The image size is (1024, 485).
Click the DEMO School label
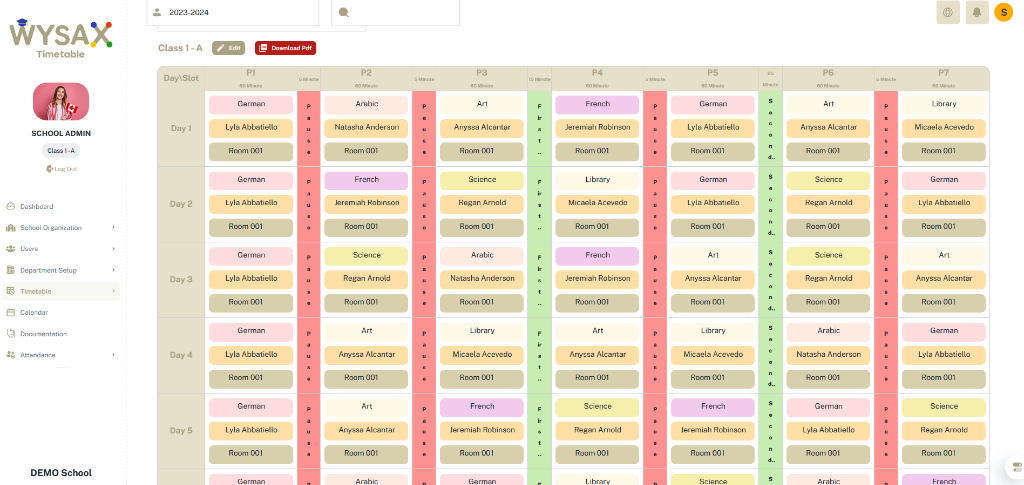click(61, 473)
